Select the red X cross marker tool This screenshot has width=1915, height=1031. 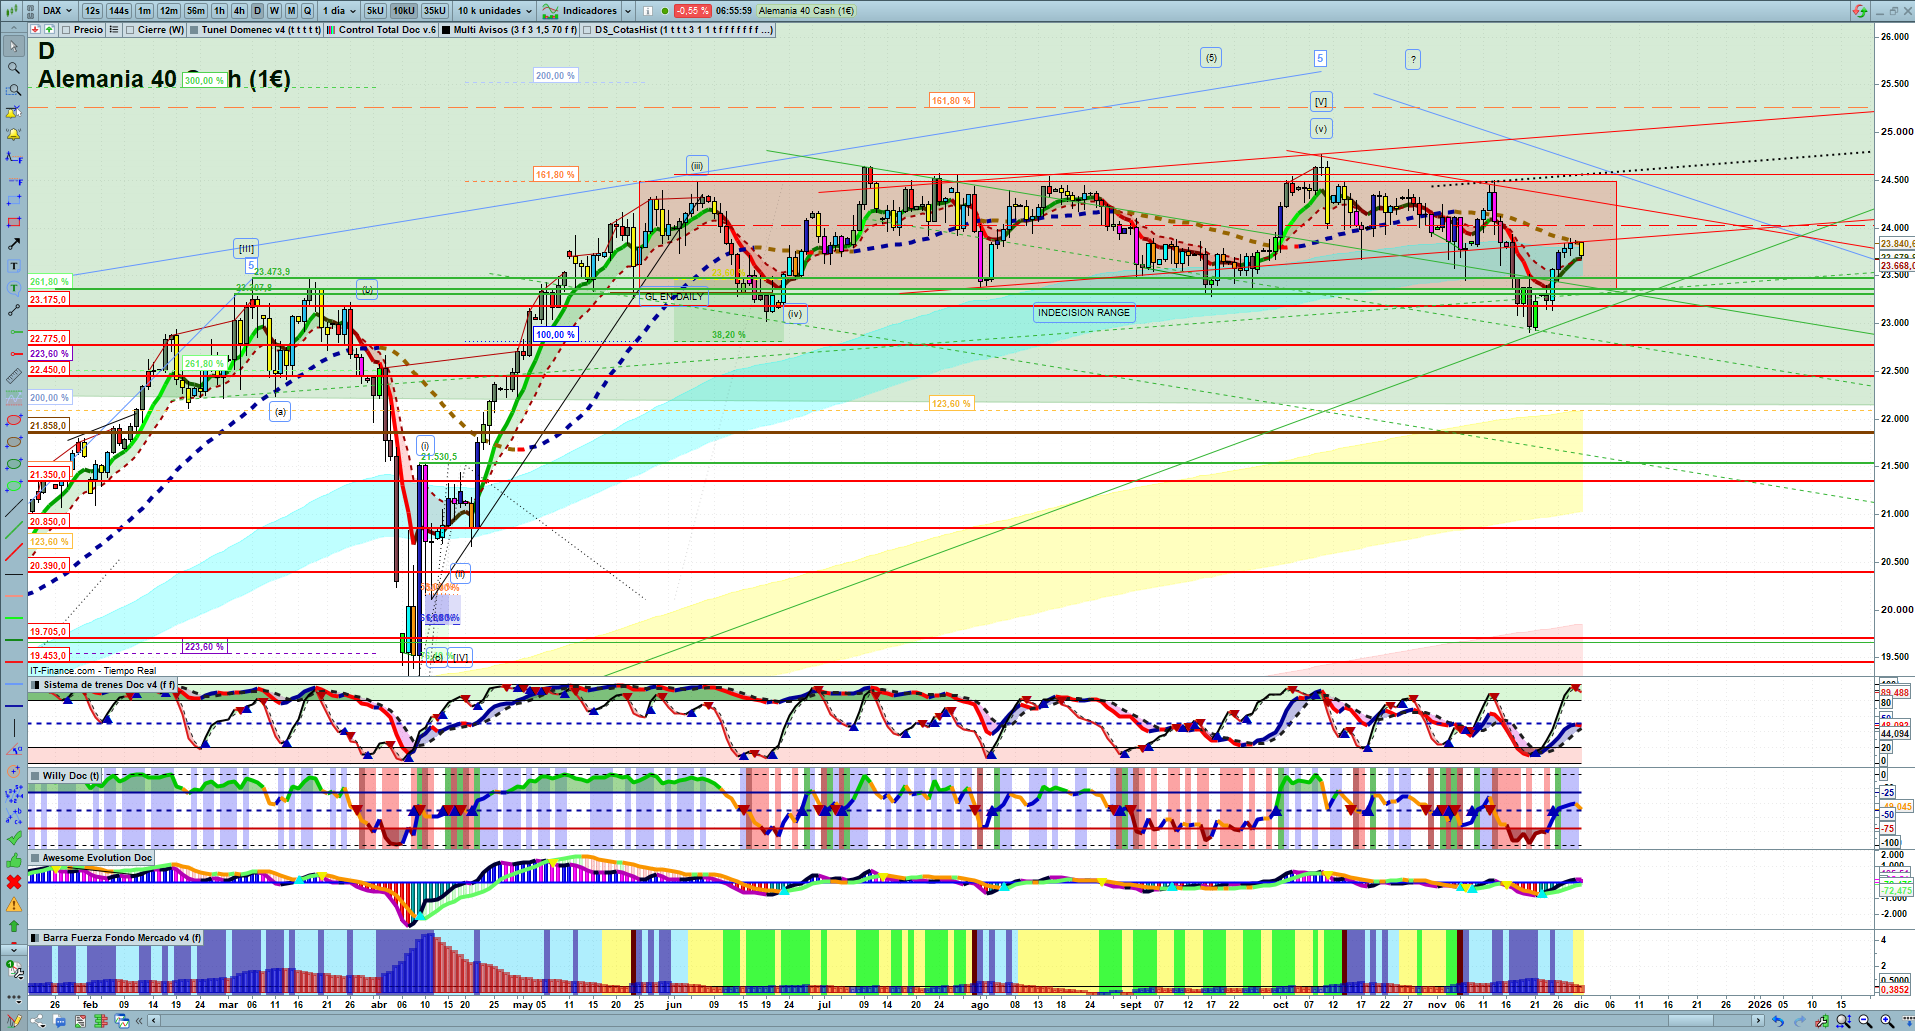click(14, 882)
